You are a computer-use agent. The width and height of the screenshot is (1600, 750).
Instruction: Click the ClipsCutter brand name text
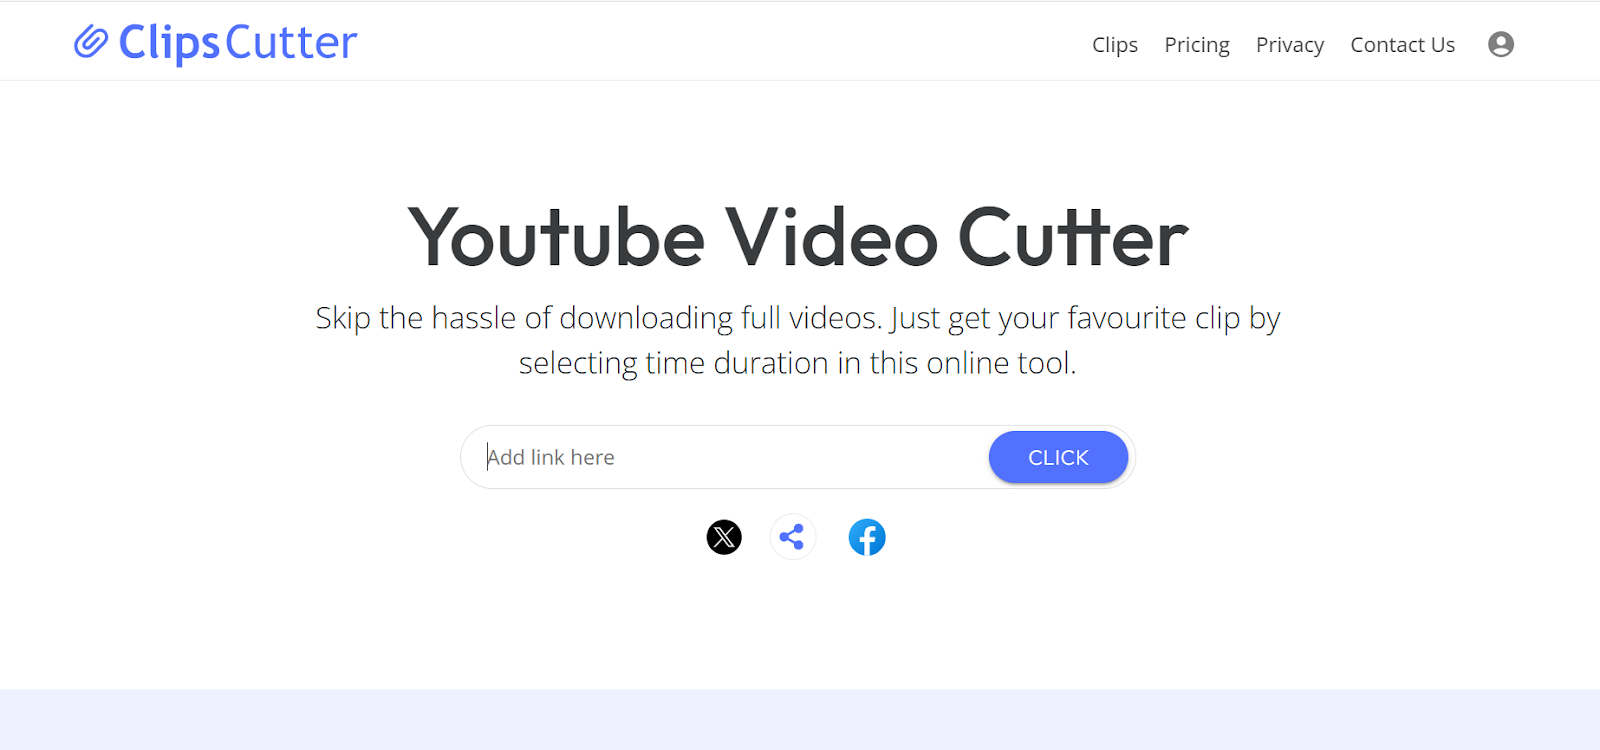pos(237,43)
